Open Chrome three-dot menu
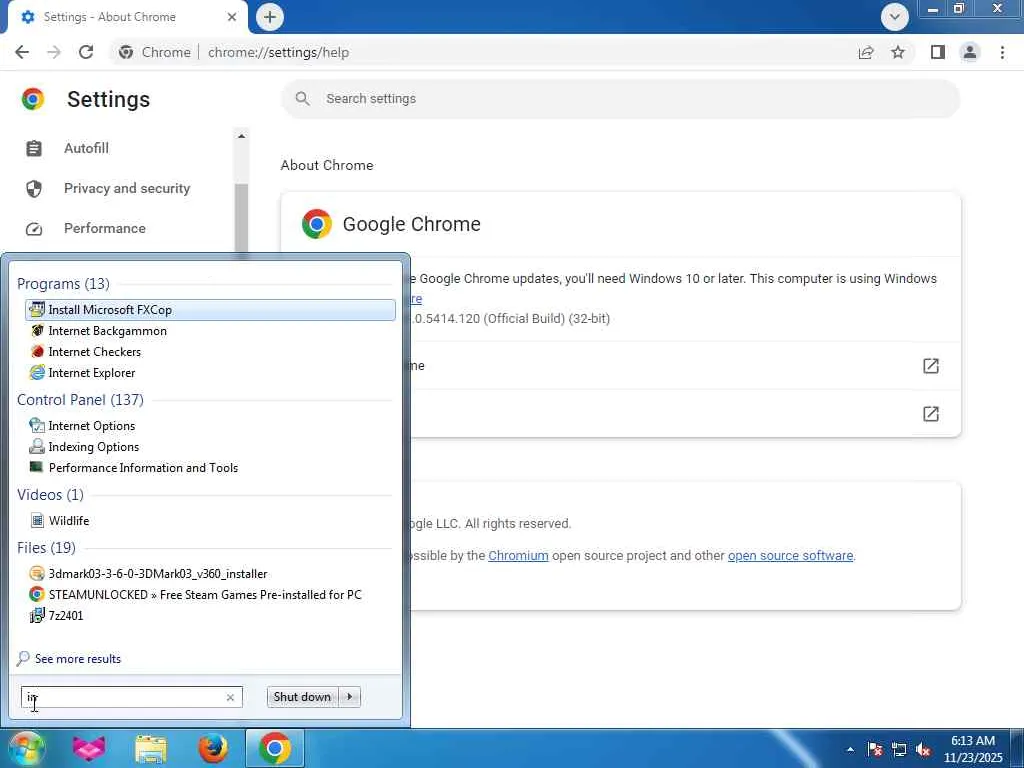 pos(1002,52)
